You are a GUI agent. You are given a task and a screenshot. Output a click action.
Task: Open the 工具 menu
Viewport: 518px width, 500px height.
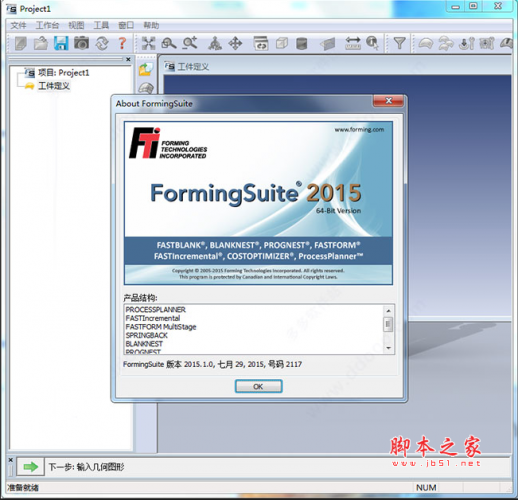(x=101, y=25)
